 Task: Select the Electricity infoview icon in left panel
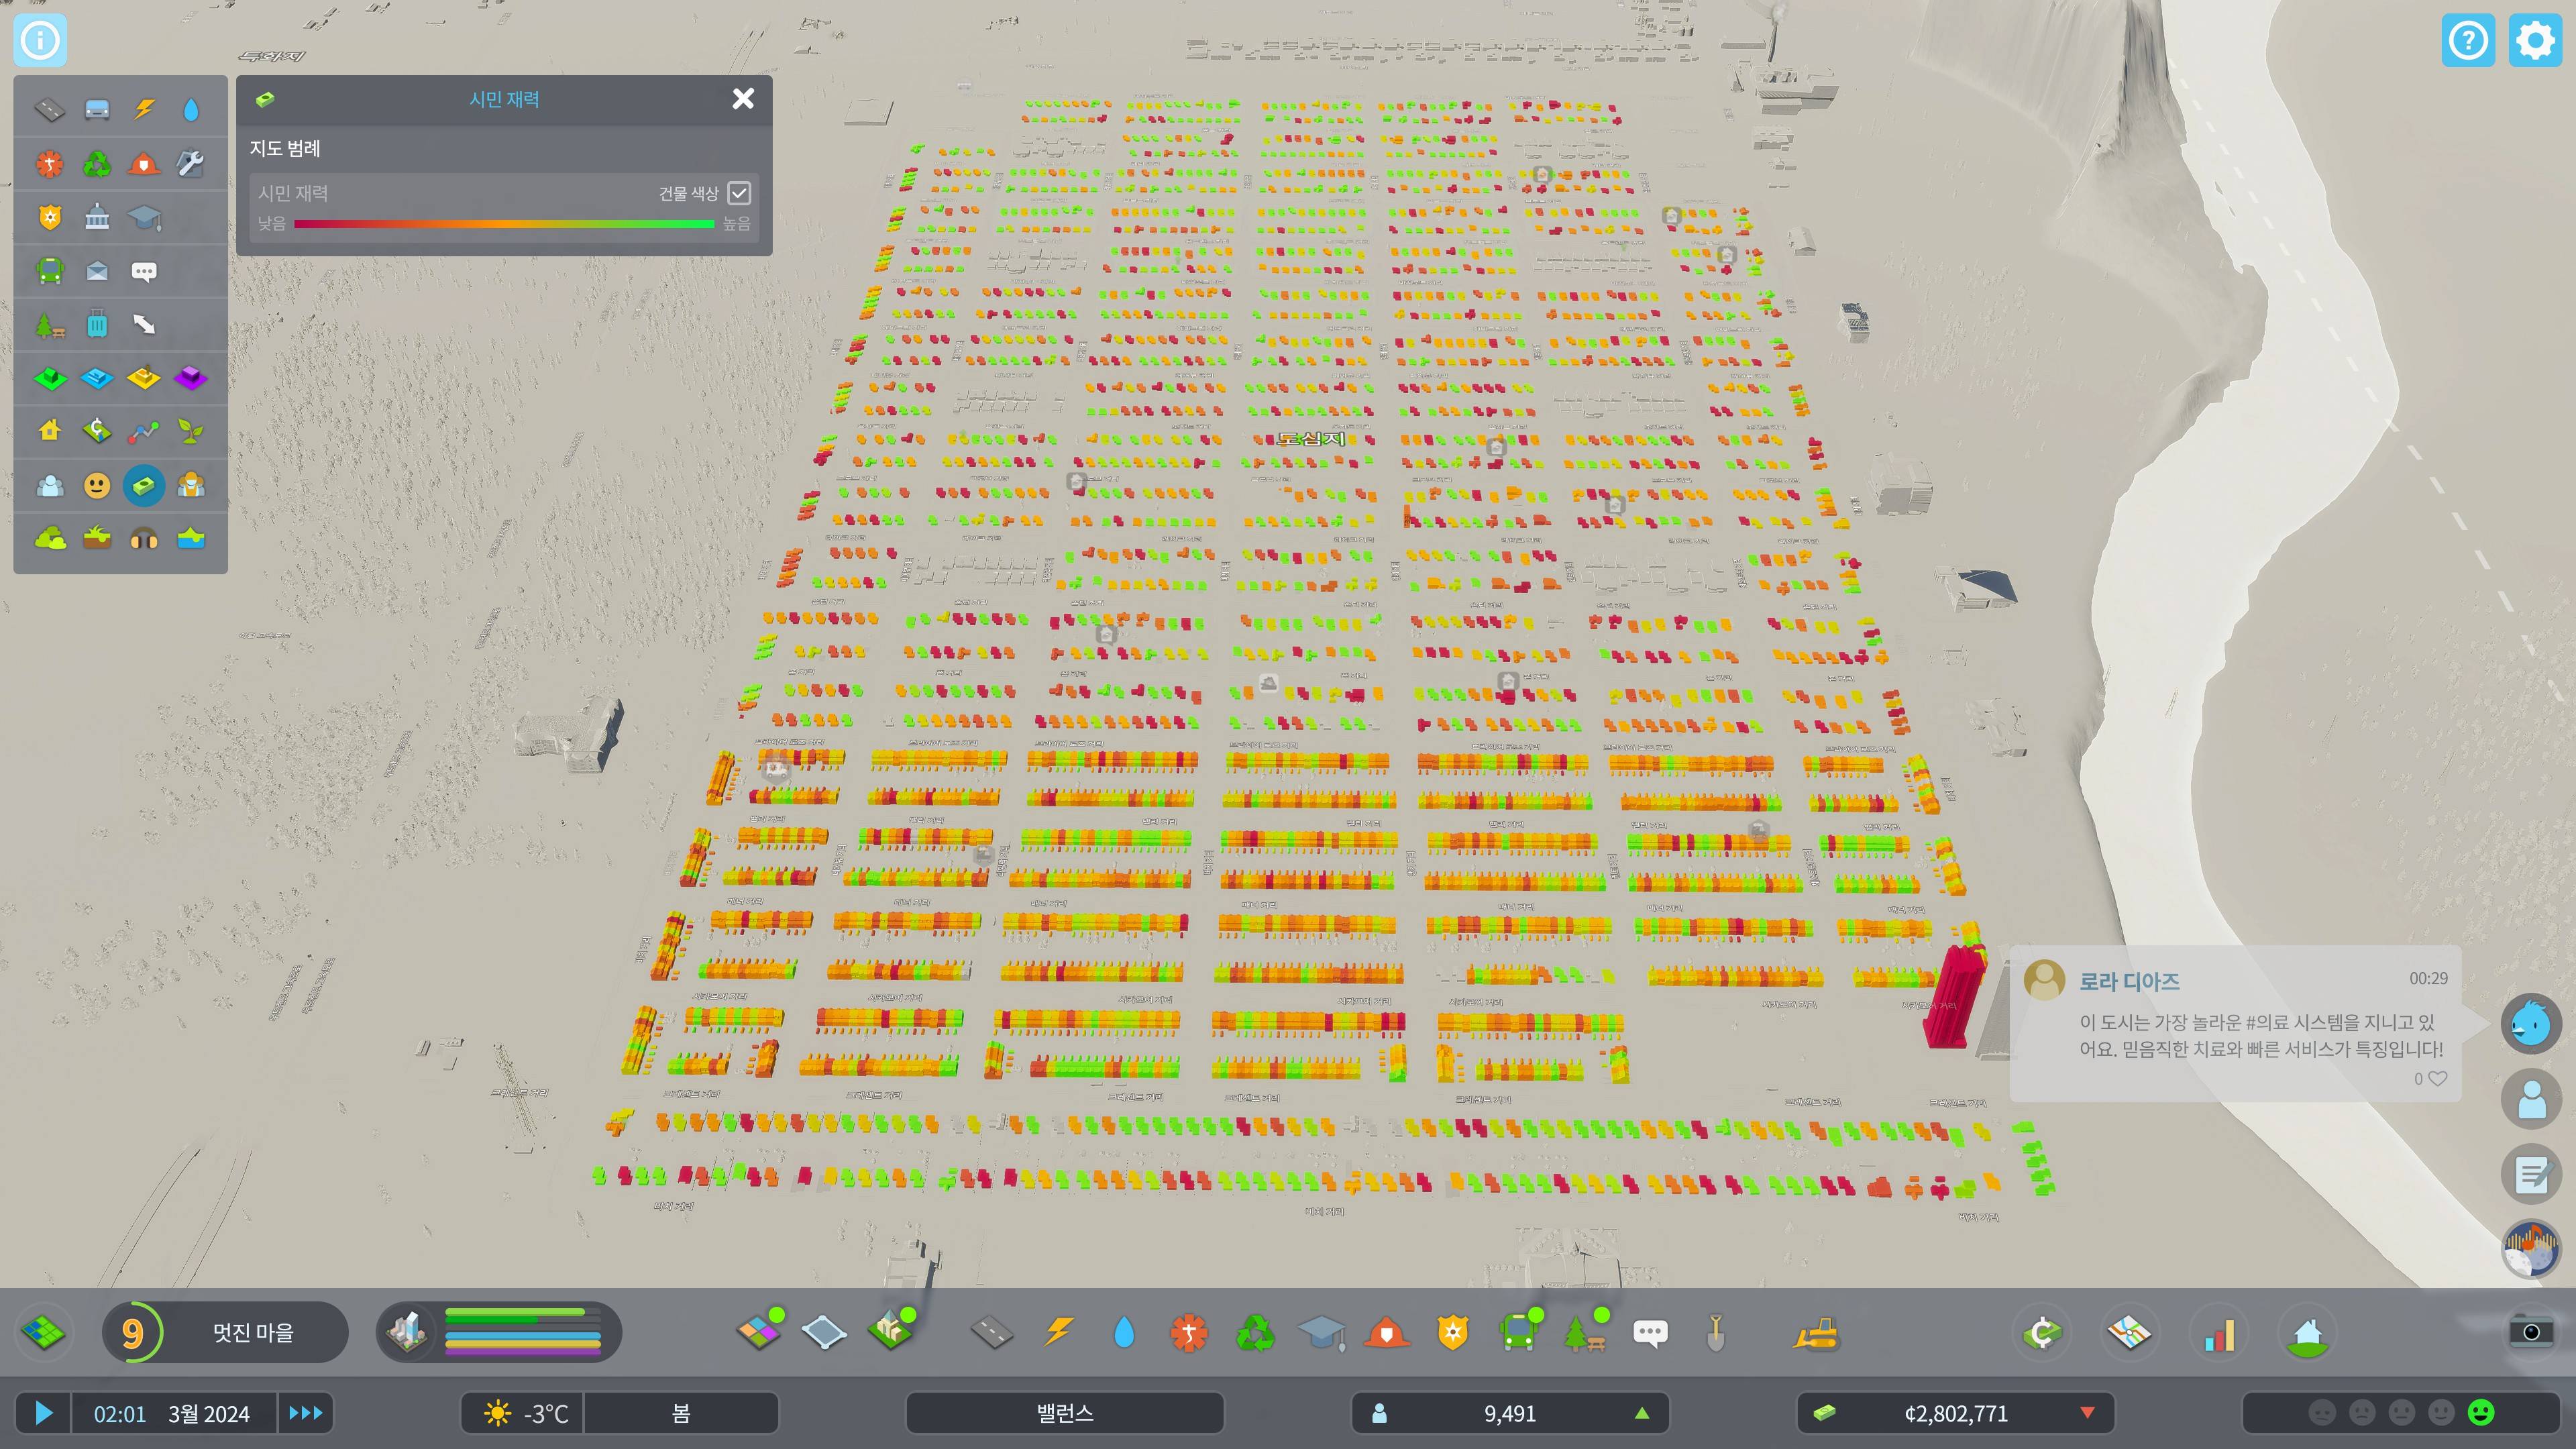[144, 109]
